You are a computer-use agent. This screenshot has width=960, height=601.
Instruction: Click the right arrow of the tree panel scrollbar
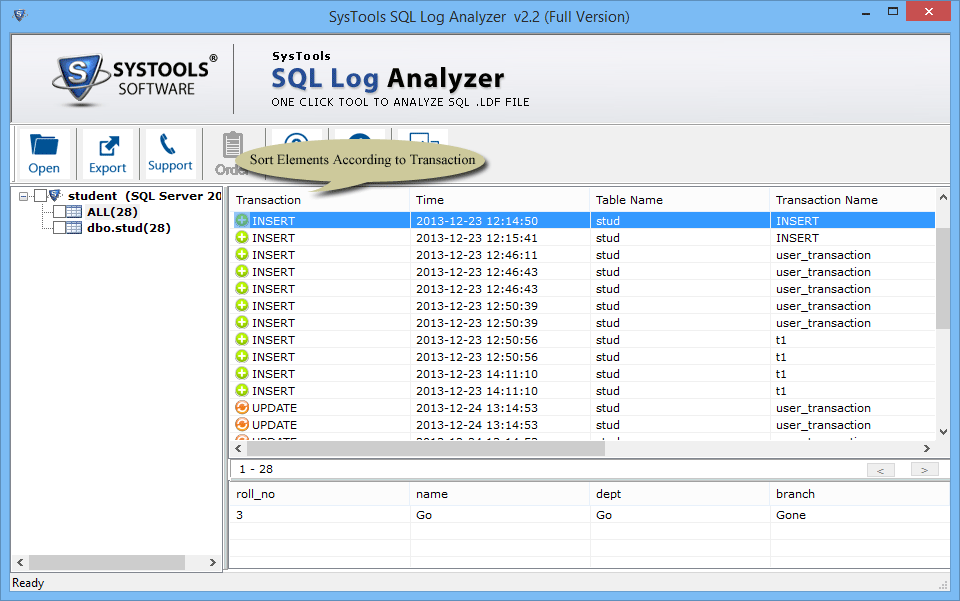(x=212, y=562)
